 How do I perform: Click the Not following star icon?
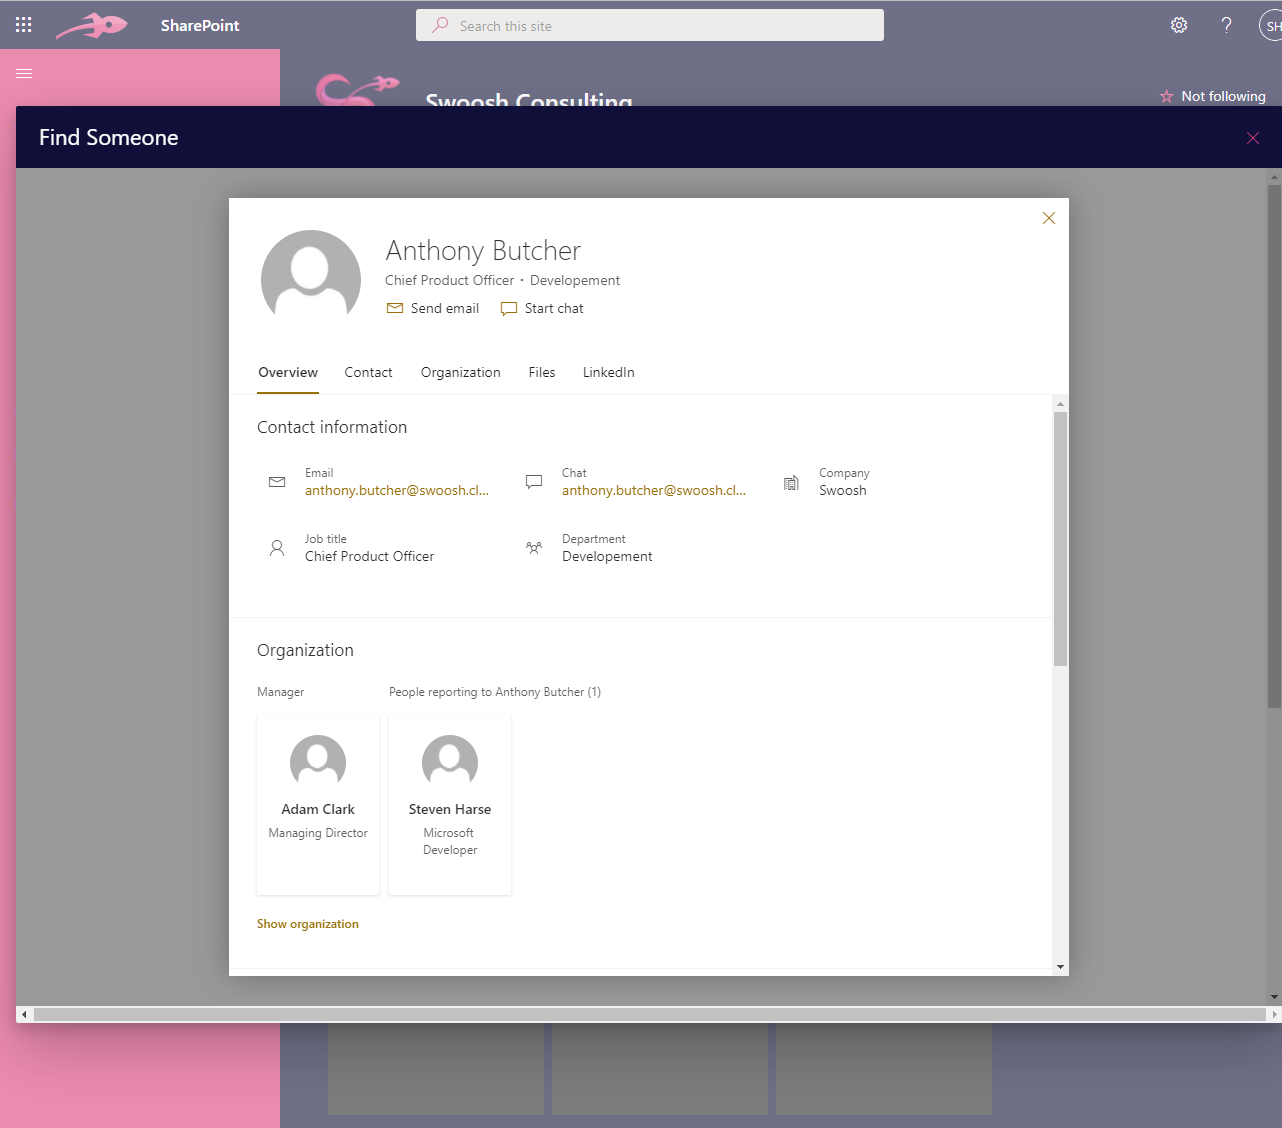point(1166,96)
